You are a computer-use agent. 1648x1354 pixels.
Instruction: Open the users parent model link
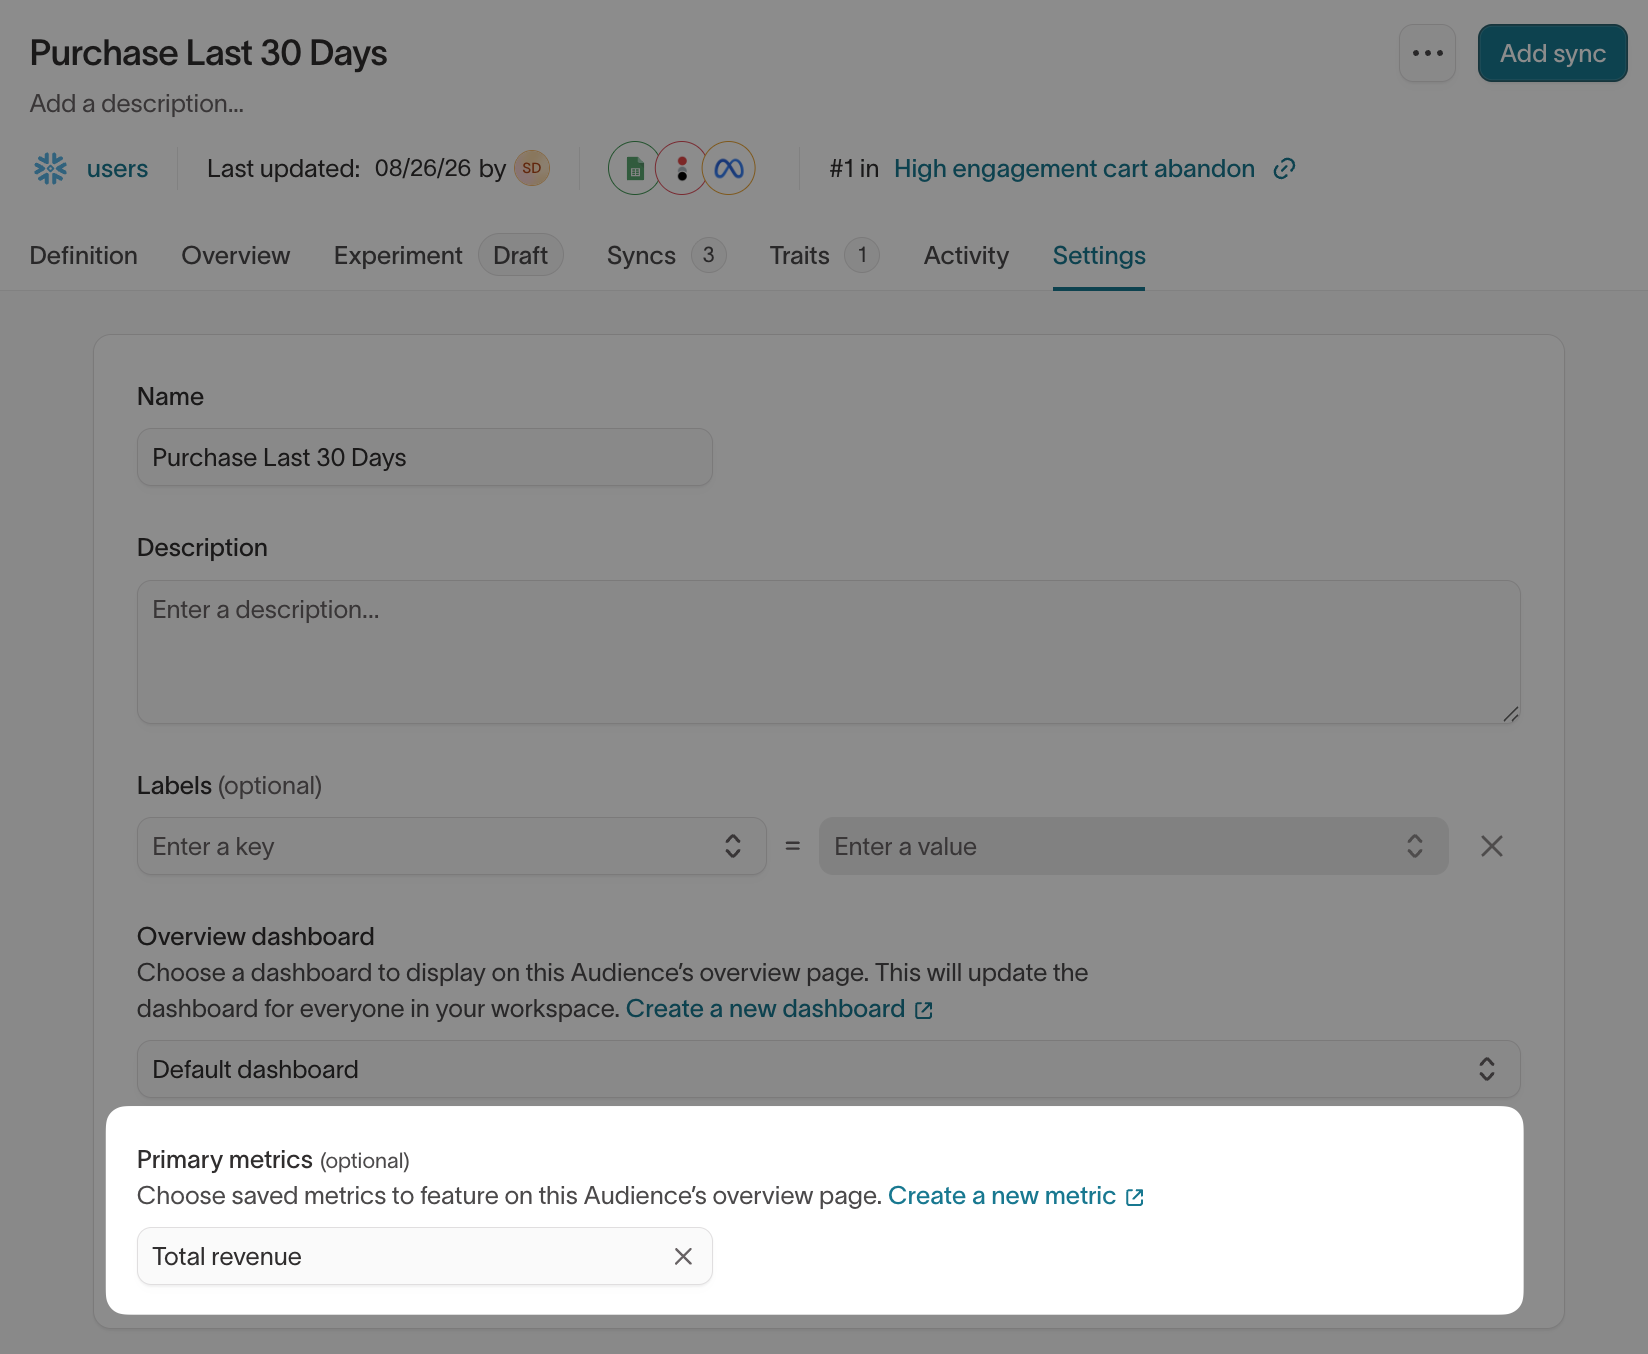pos(117,169)
